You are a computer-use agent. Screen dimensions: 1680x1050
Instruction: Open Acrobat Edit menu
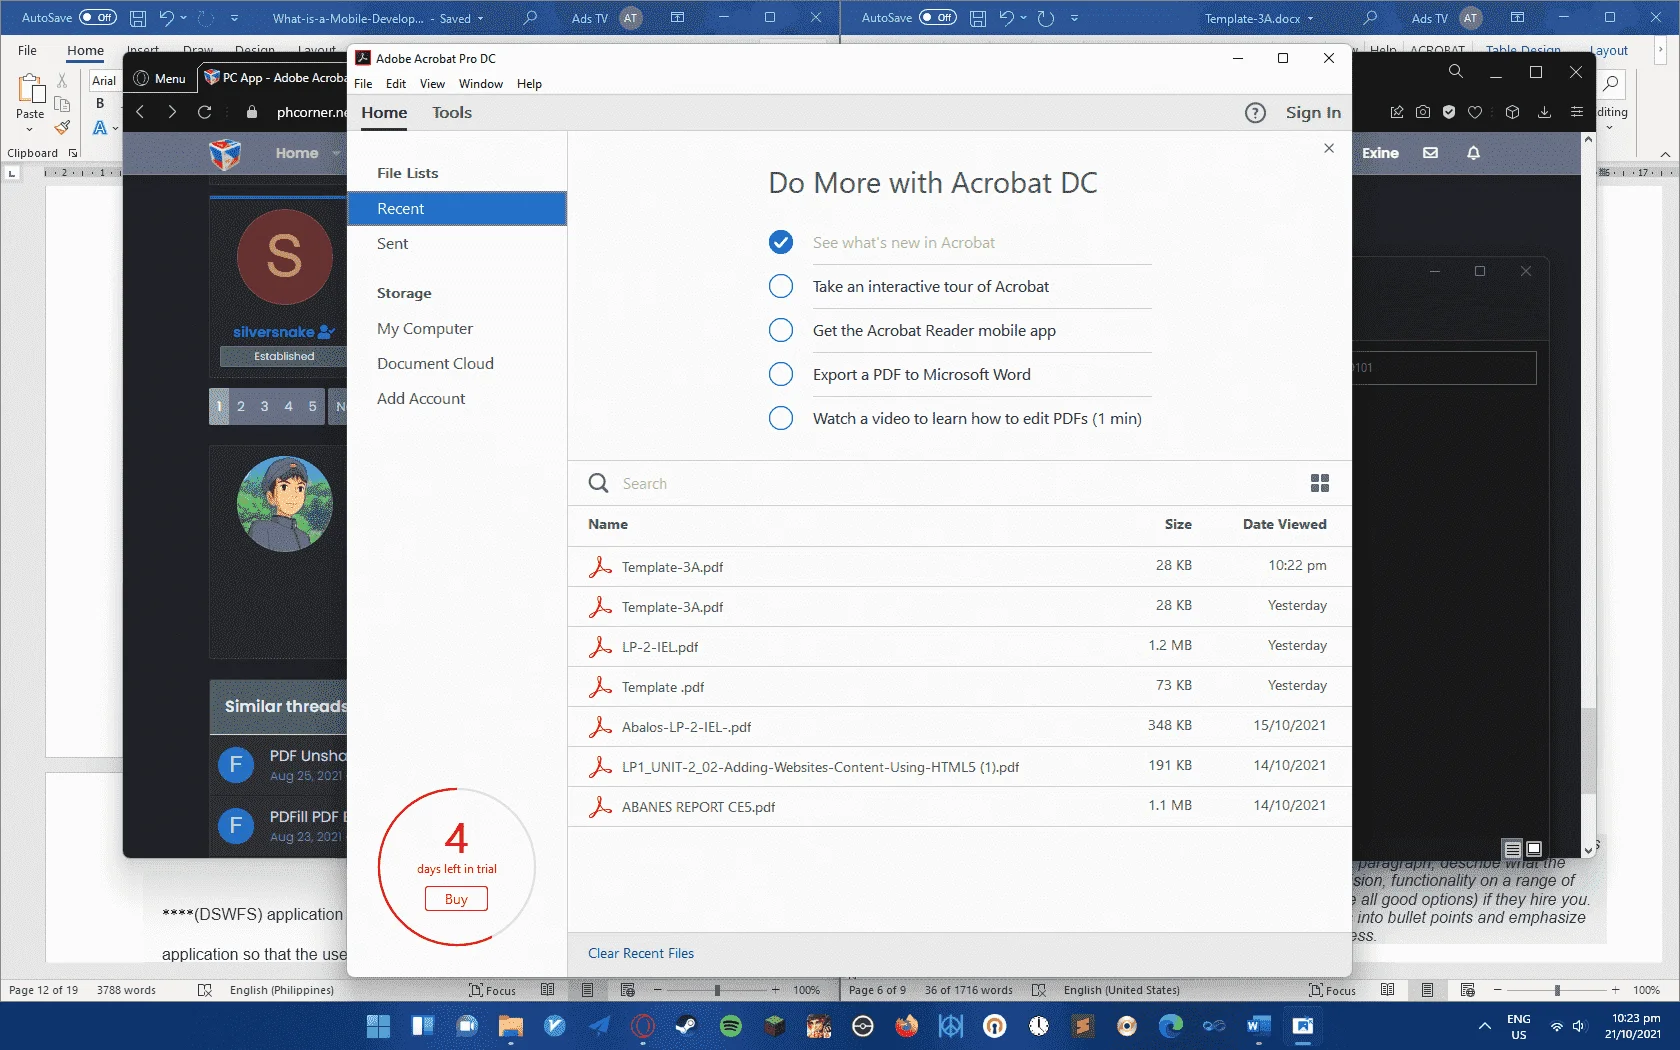(396, 84)
